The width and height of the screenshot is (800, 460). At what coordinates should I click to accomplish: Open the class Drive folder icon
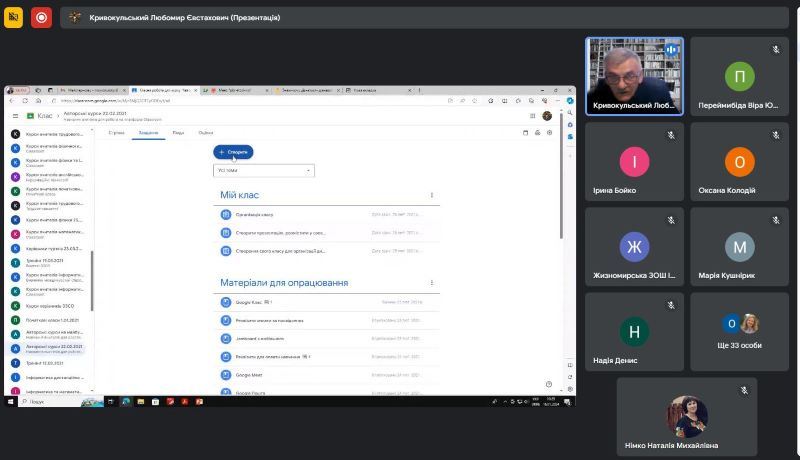537,133
